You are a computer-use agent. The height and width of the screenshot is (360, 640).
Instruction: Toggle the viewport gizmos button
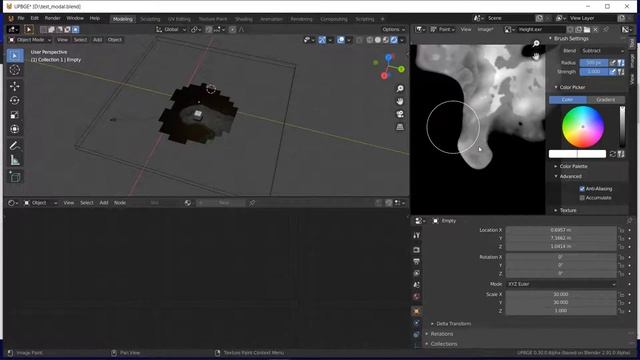click(x=322, y=40)
